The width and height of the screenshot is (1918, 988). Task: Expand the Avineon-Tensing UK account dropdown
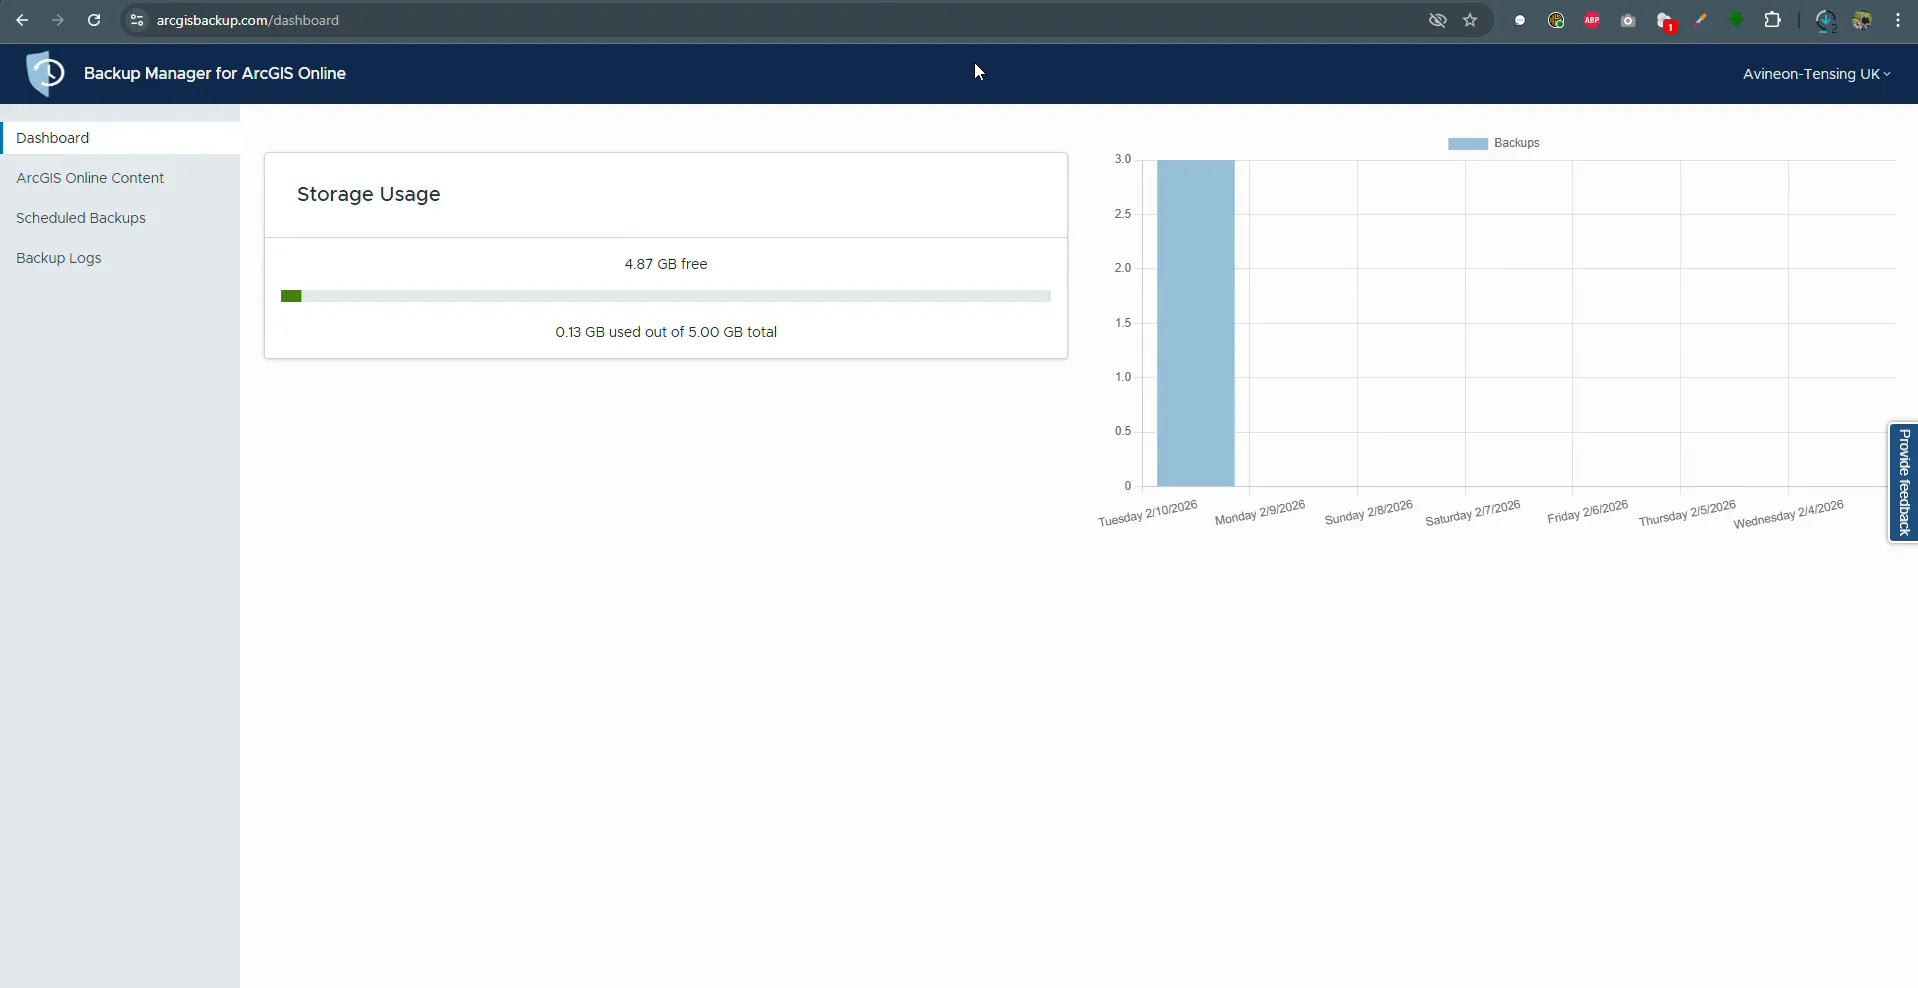[x=1816, y=74]
